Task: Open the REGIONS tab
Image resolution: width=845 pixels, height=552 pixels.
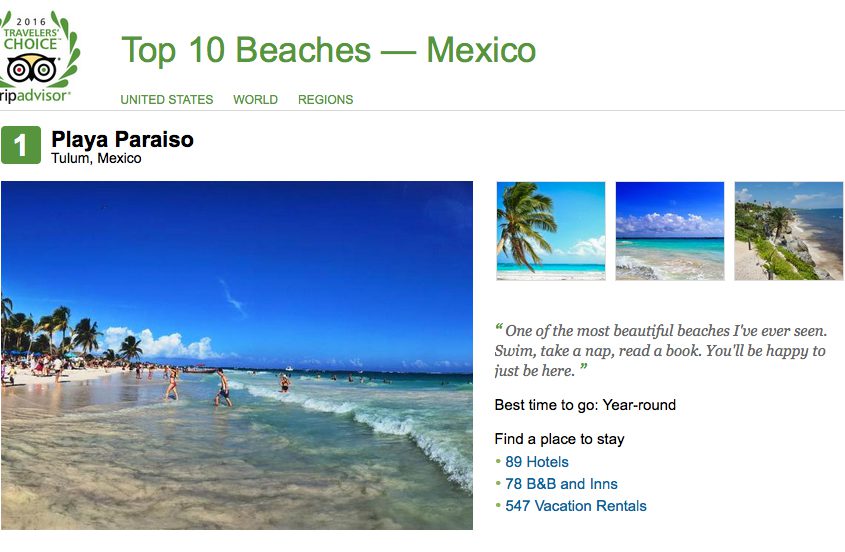Action: [x=325, y=100]
